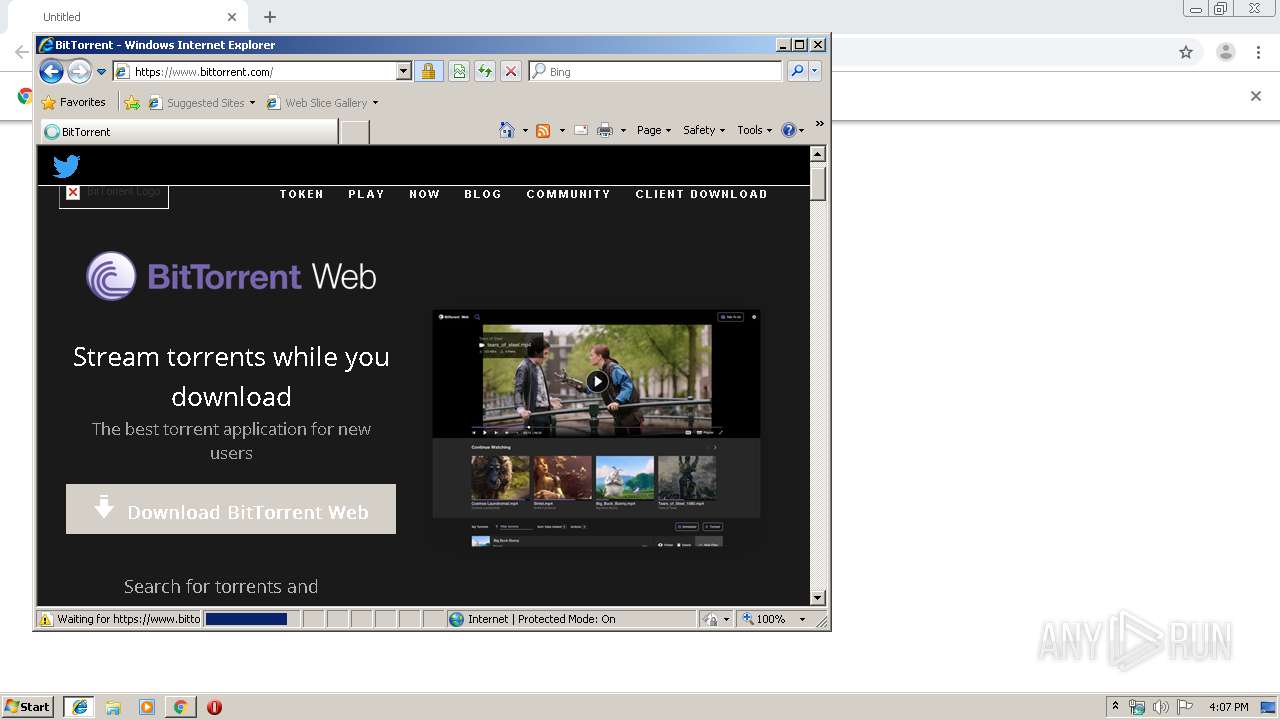Refresh the page in Internet Explorer
1280x720 pixels.
[485, 72]
